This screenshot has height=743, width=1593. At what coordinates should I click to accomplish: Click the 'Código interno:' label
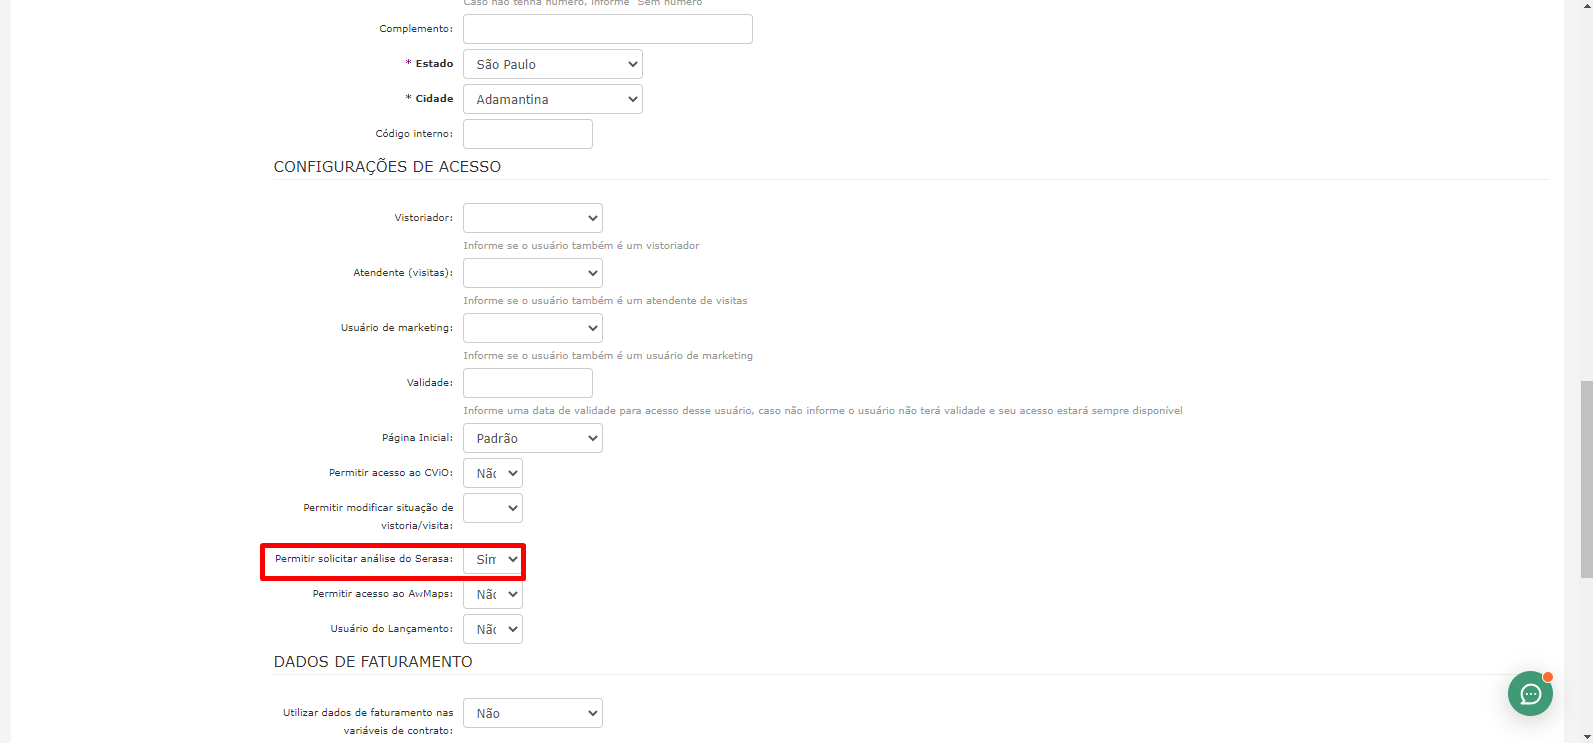(x=414, y=134)
